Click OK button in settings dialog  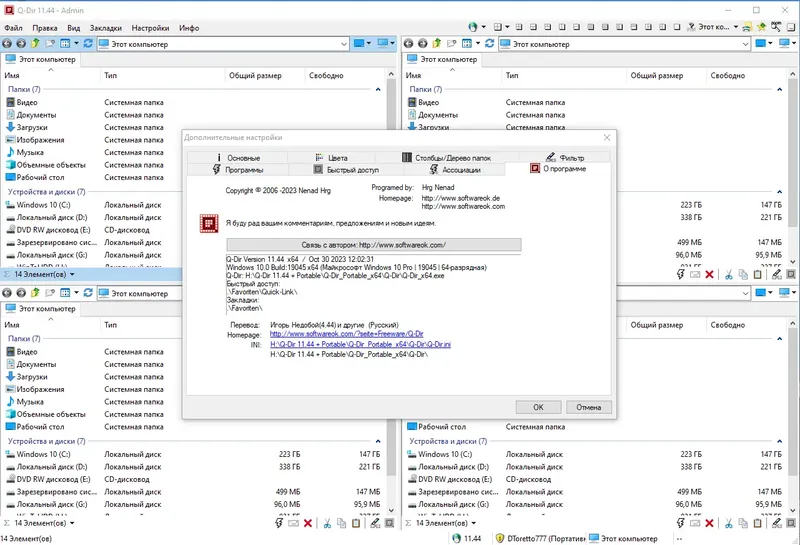[x=538, y=407]
